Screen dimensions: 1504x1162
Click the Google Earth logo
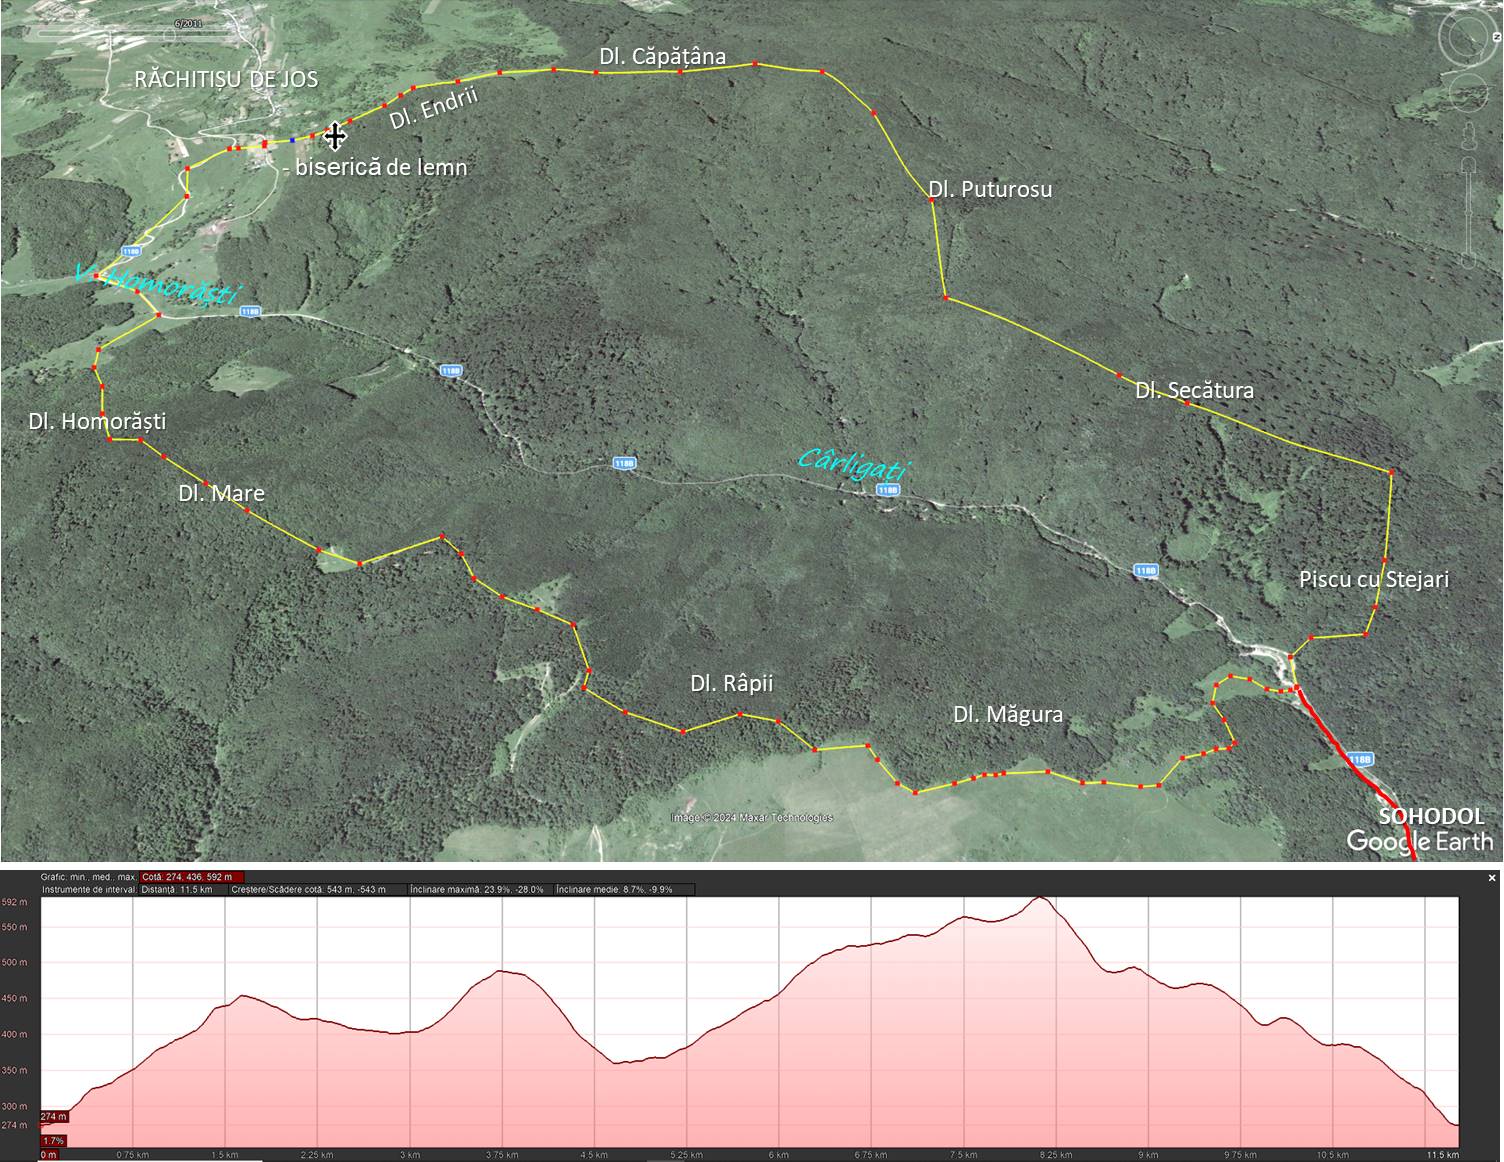coord(1419,841)
